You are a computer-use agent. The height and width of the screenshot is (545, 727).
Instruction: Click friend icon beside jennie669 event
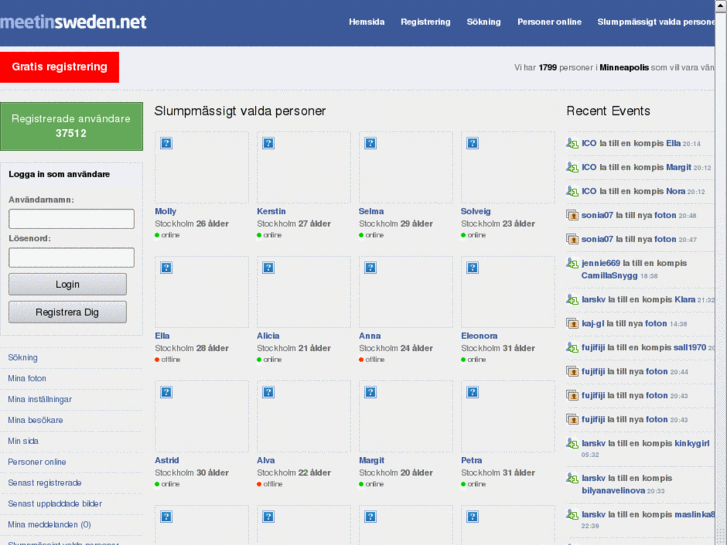573,263
